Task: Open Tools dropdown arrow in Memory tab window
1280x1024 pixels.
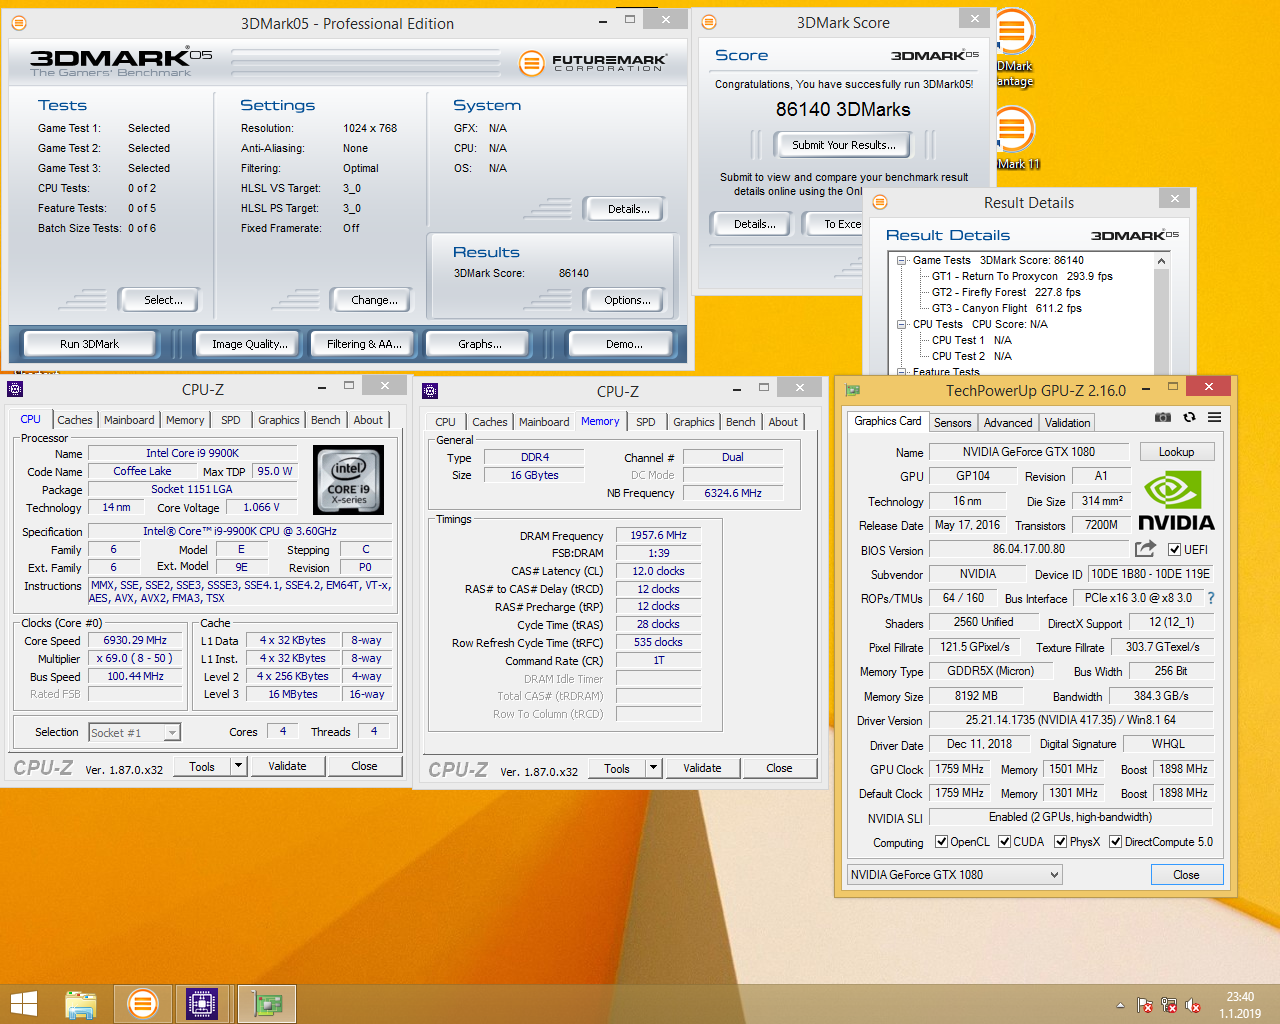Action: pyautogui.click(x=653, y=768)
